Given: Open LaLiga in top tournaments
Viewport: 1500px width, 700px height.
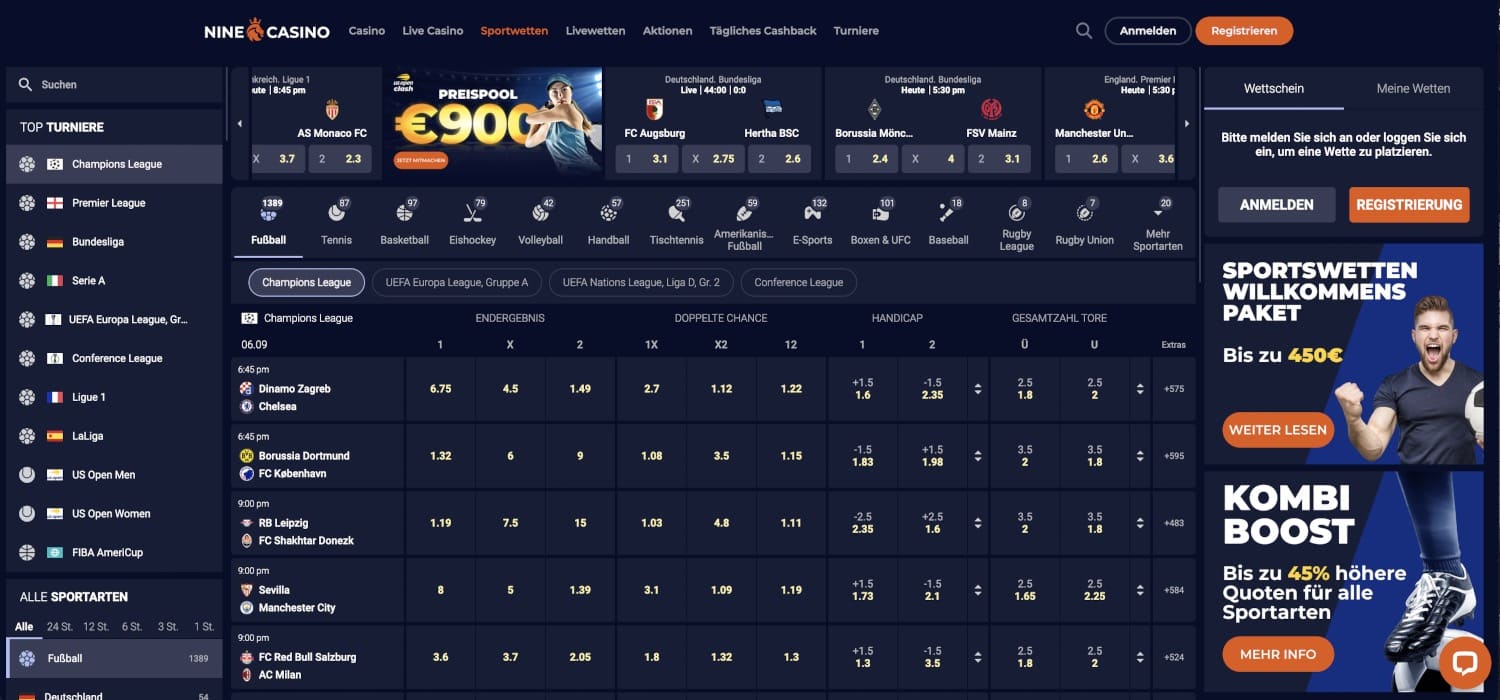Looking at the screenshot, I should click(x=114, y=436).
